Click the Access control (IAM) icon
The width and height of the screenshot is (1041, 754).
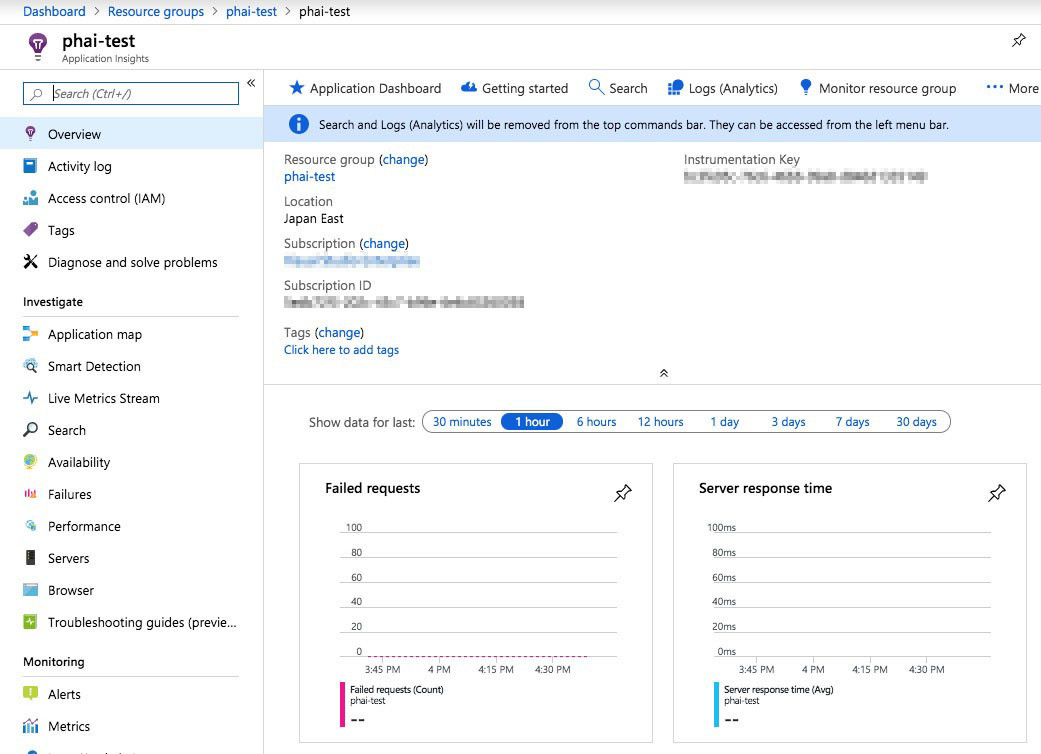tap(30, 198)
